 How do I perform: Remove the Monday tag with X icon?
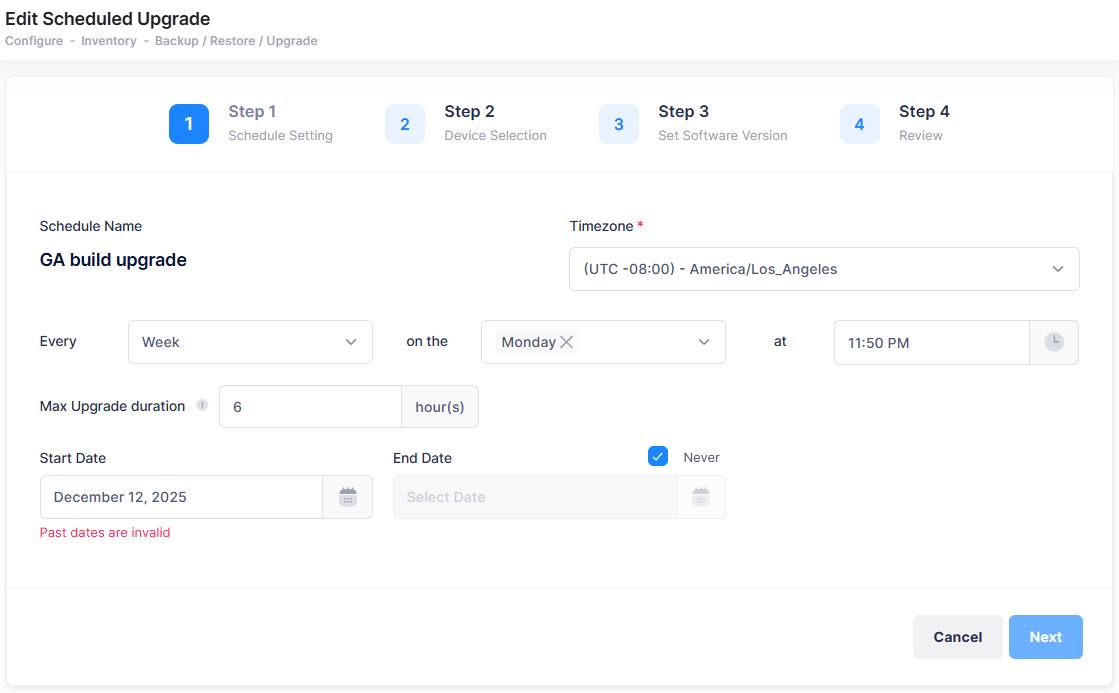coord(567,342)
